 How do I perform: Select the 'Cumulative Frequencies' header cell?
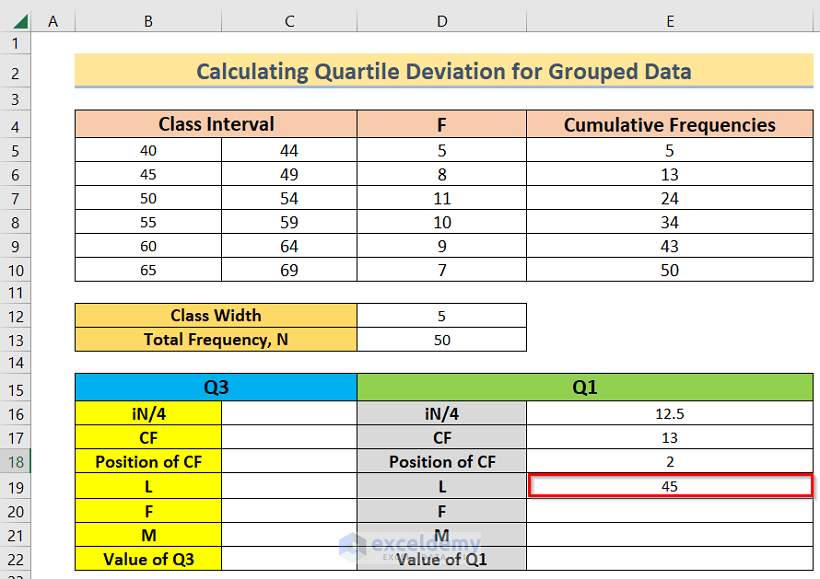tap(670, 124)
